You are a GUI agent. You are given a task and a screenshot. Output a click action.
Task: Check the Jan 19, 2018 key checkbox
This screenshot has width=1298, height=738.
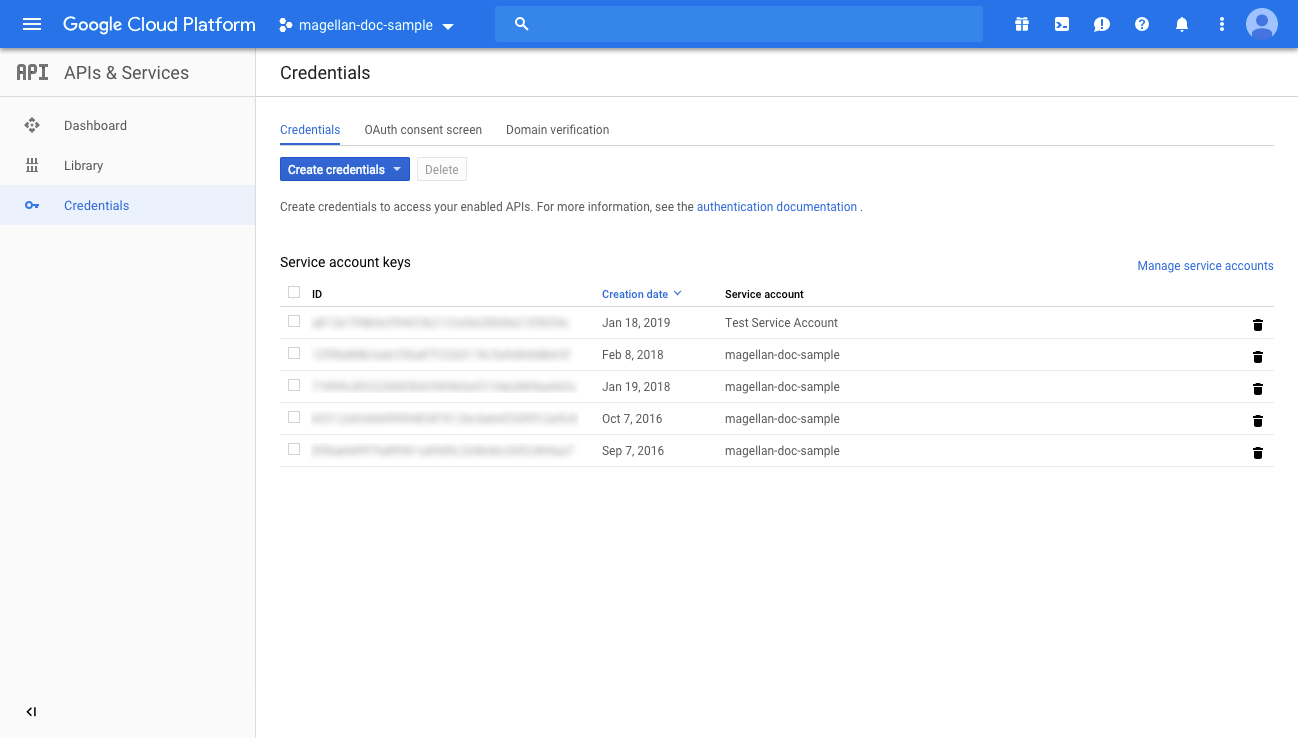(x=294, y=385)
